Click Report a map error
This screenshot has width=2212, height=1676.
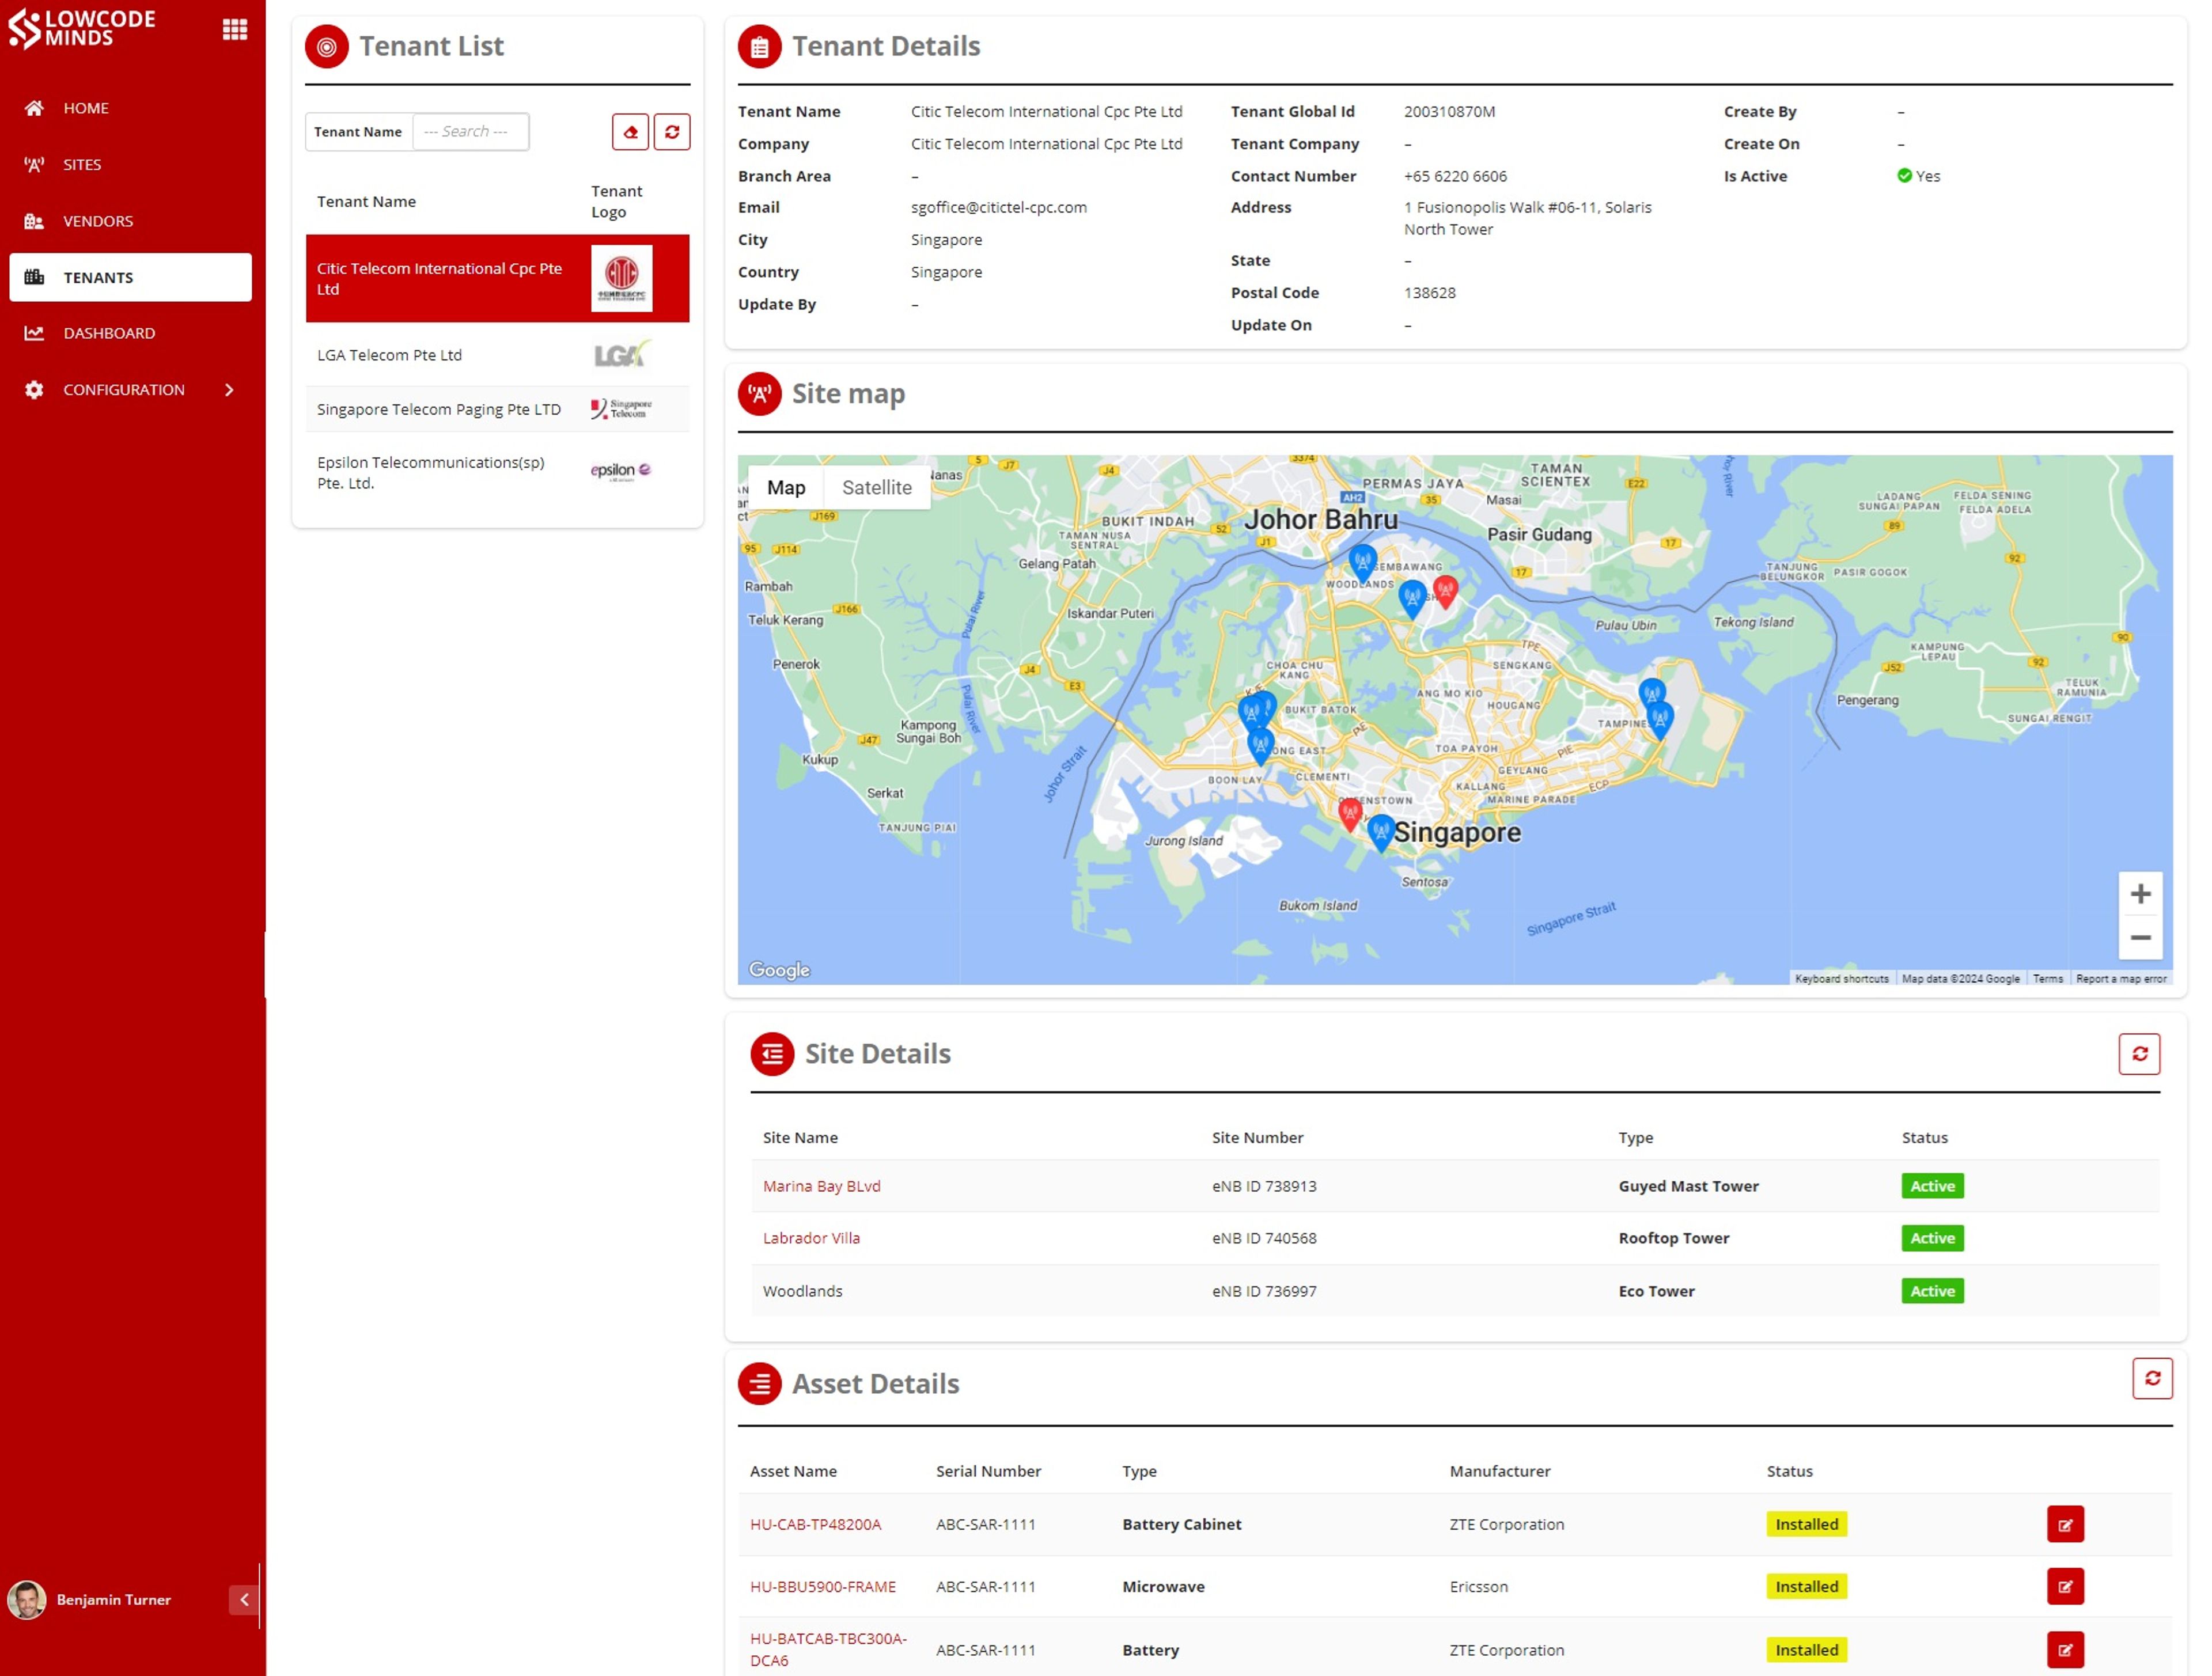[x=2120, y=980]
